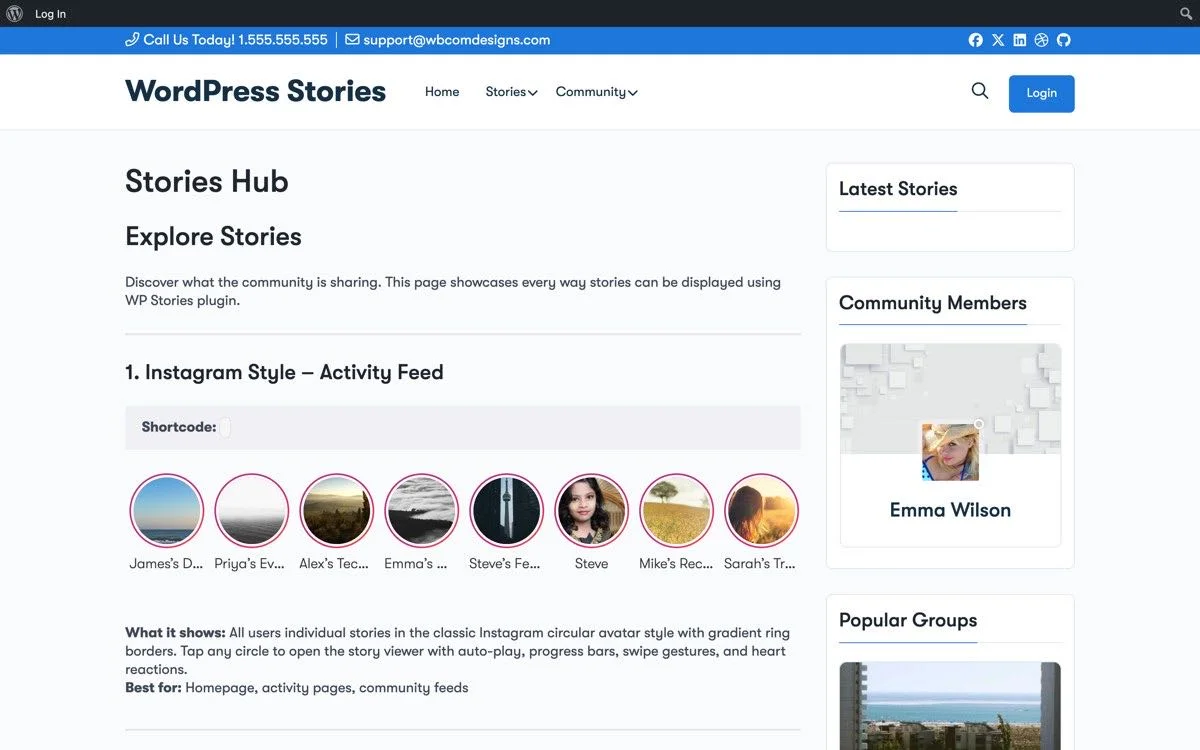Open the GitHub icon link

(1063, 40)
